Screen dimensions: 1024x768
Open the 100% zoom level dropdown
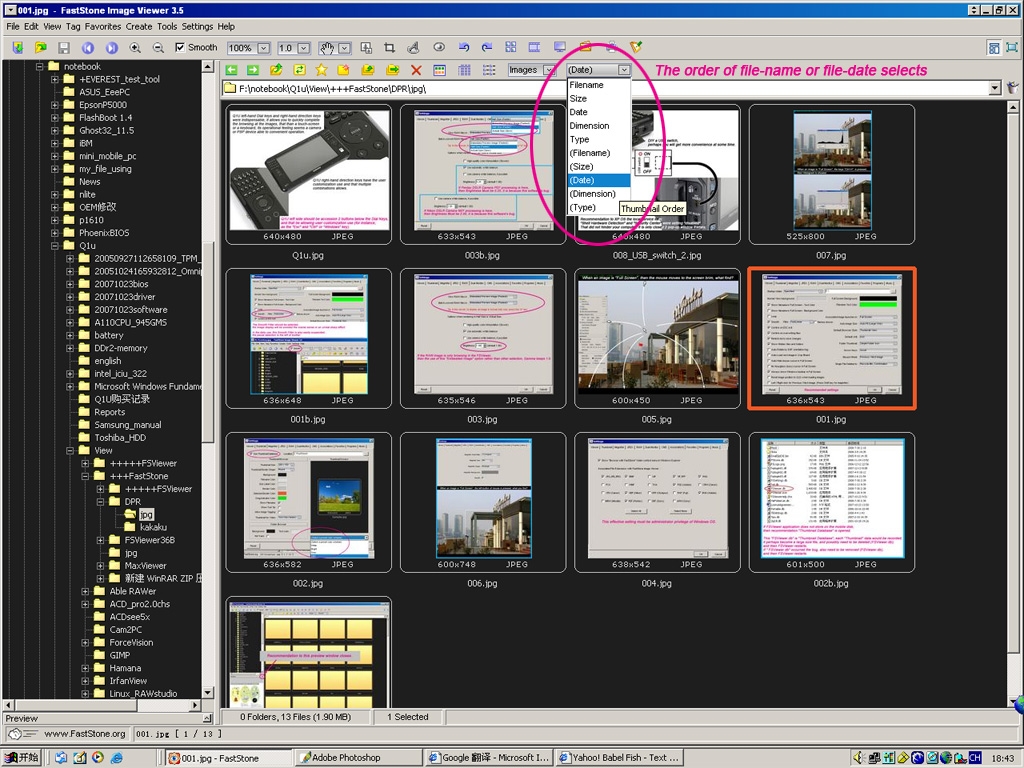click(x=263, y=47)
